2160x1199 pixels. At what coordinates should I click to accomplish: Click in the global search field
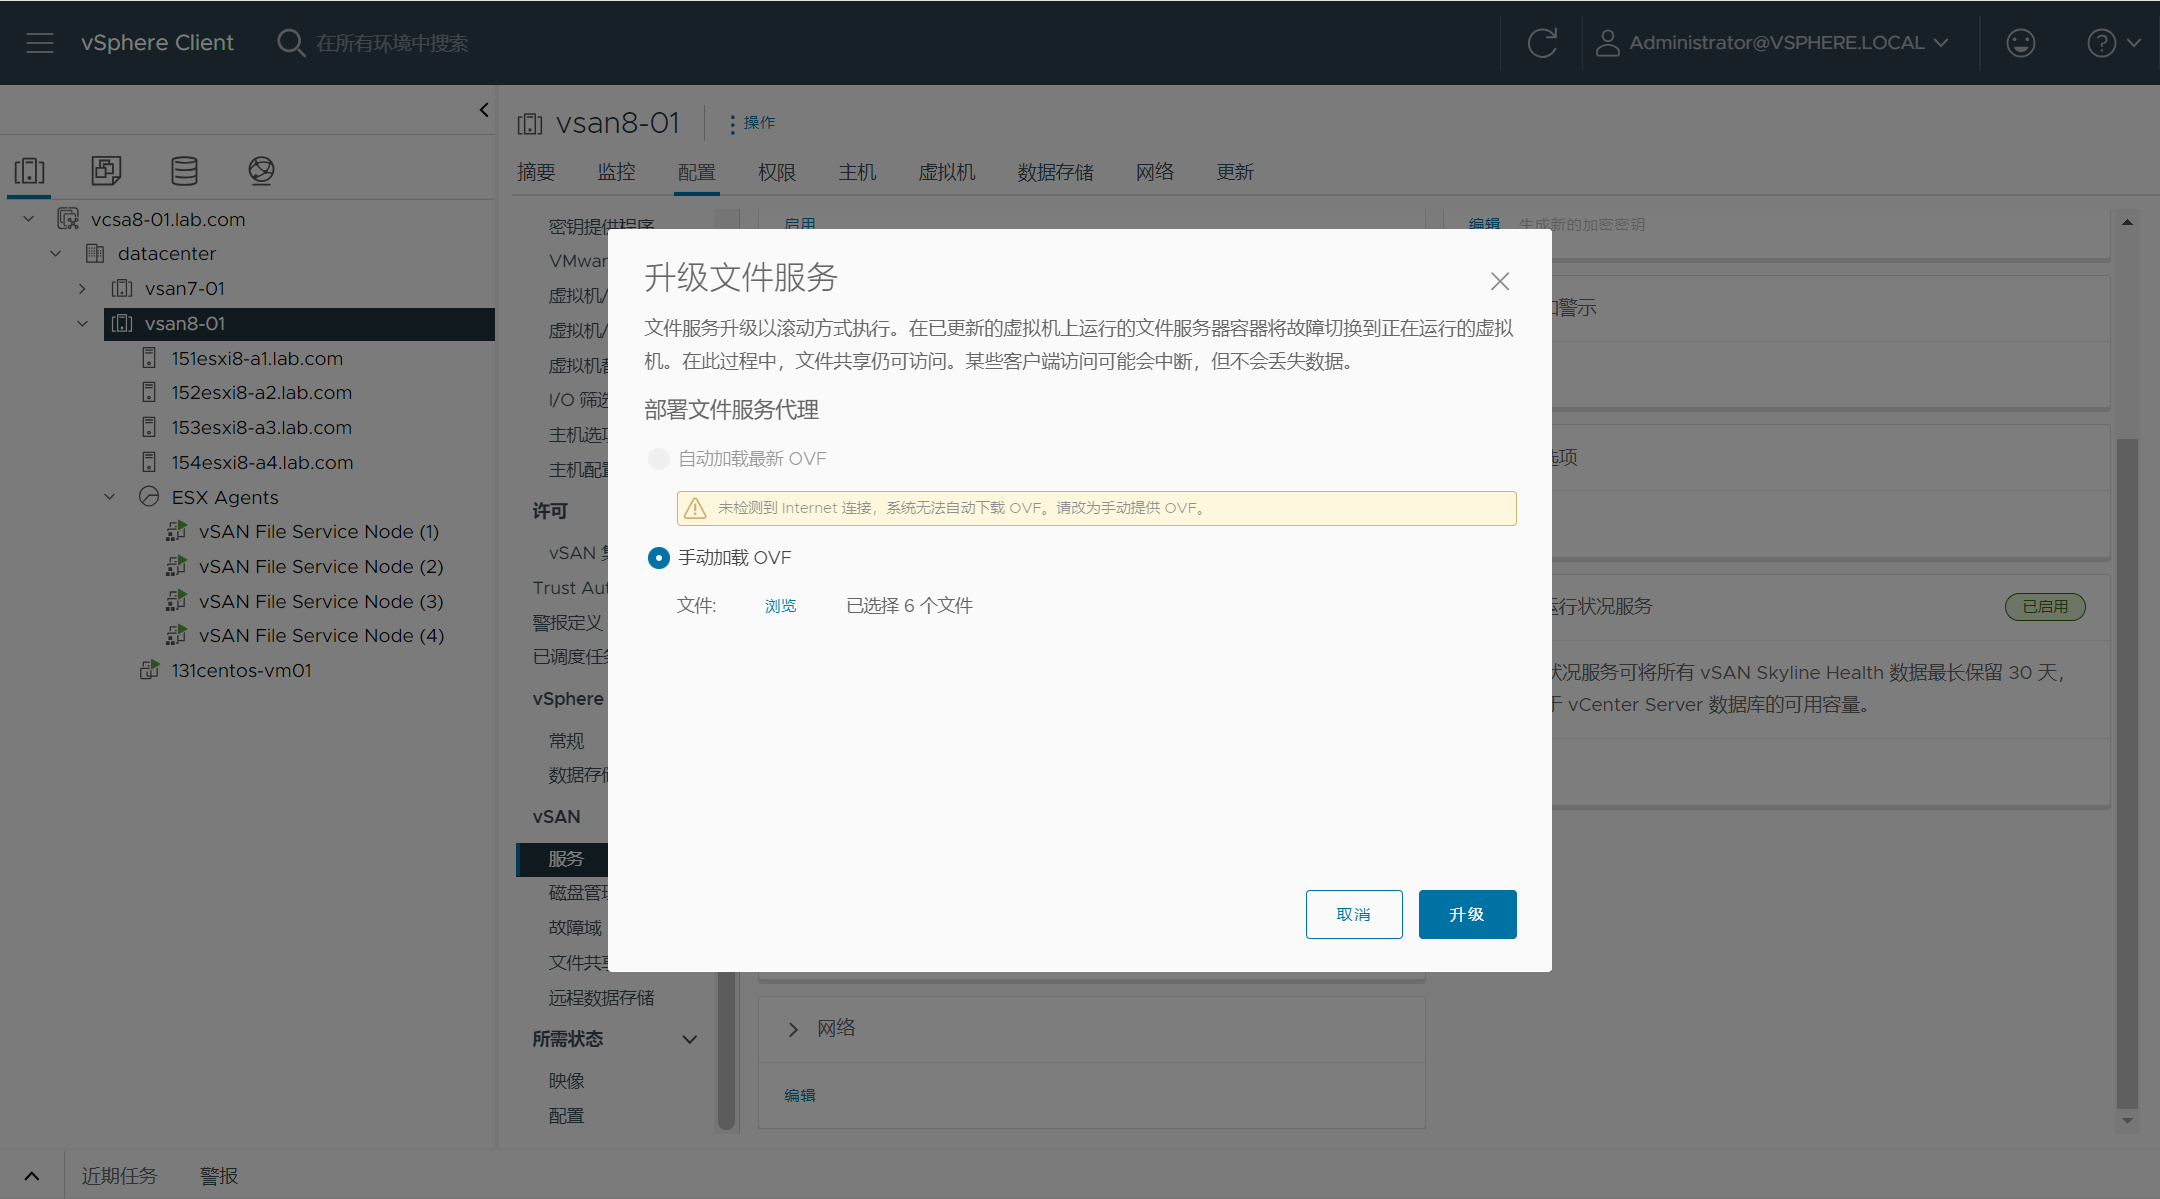coord(393,43)
